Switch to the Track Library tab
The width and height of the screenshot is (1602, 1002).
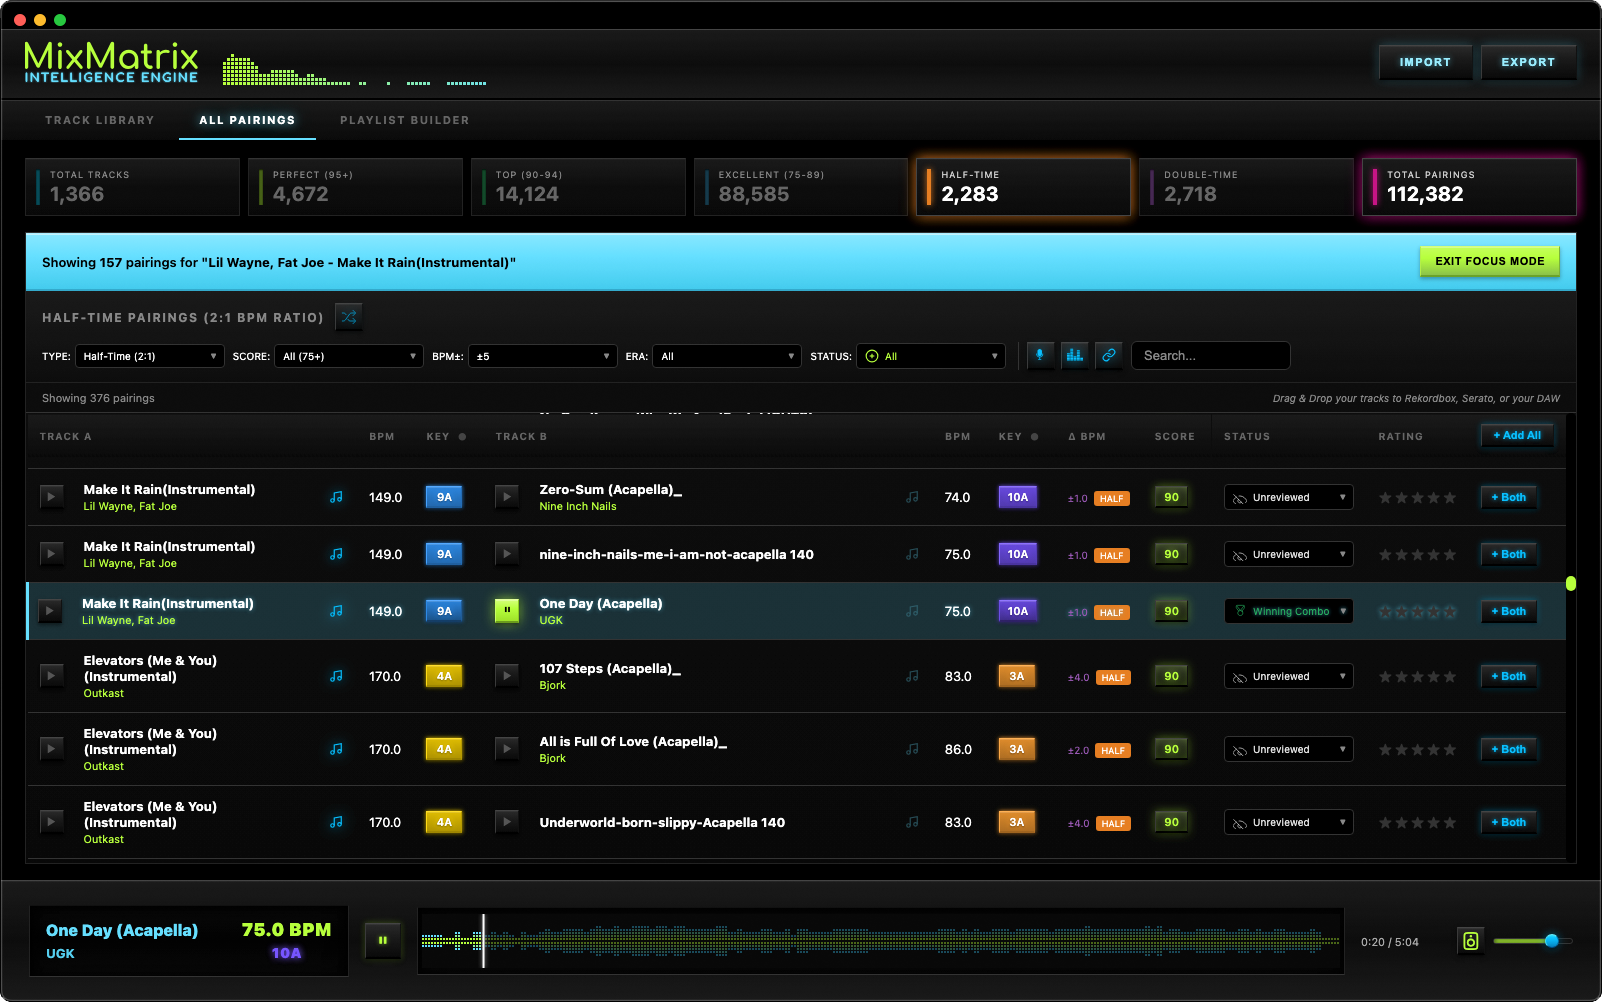point(100,120)
